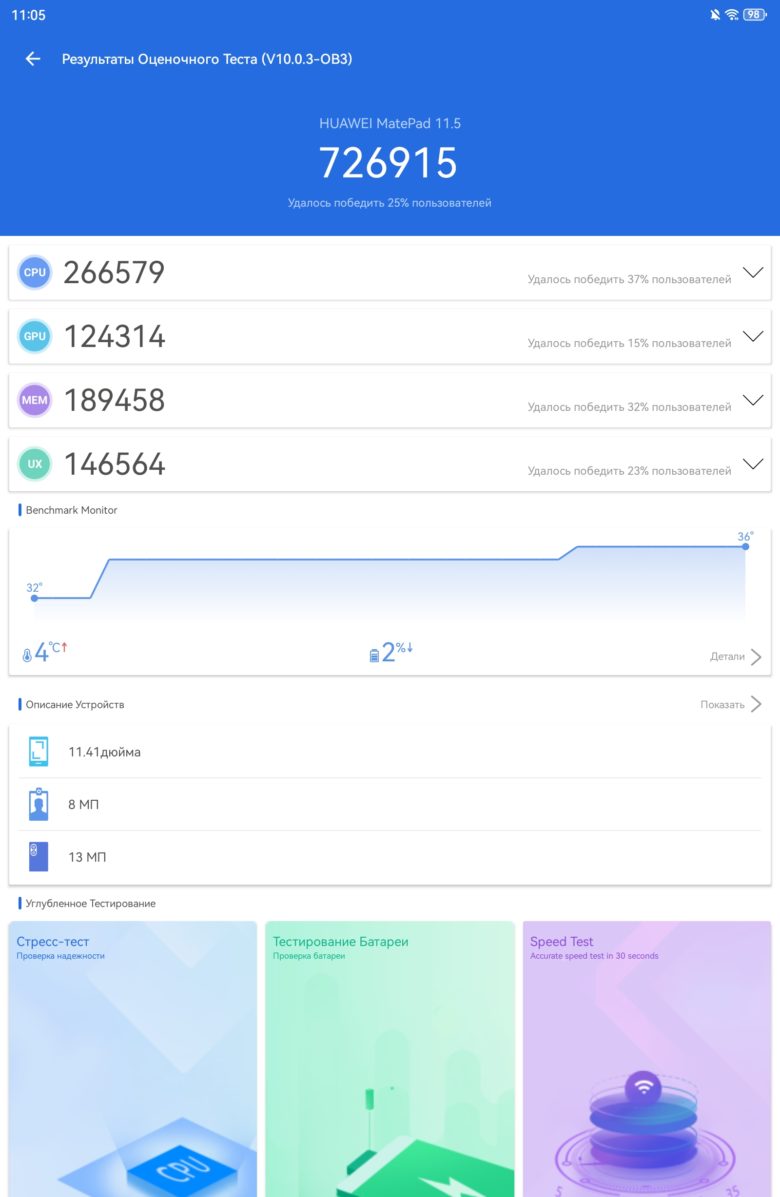This screenshot has height=1197, width=780.
Task: Tap the CPU badge icon
Action: coord(35,273)
